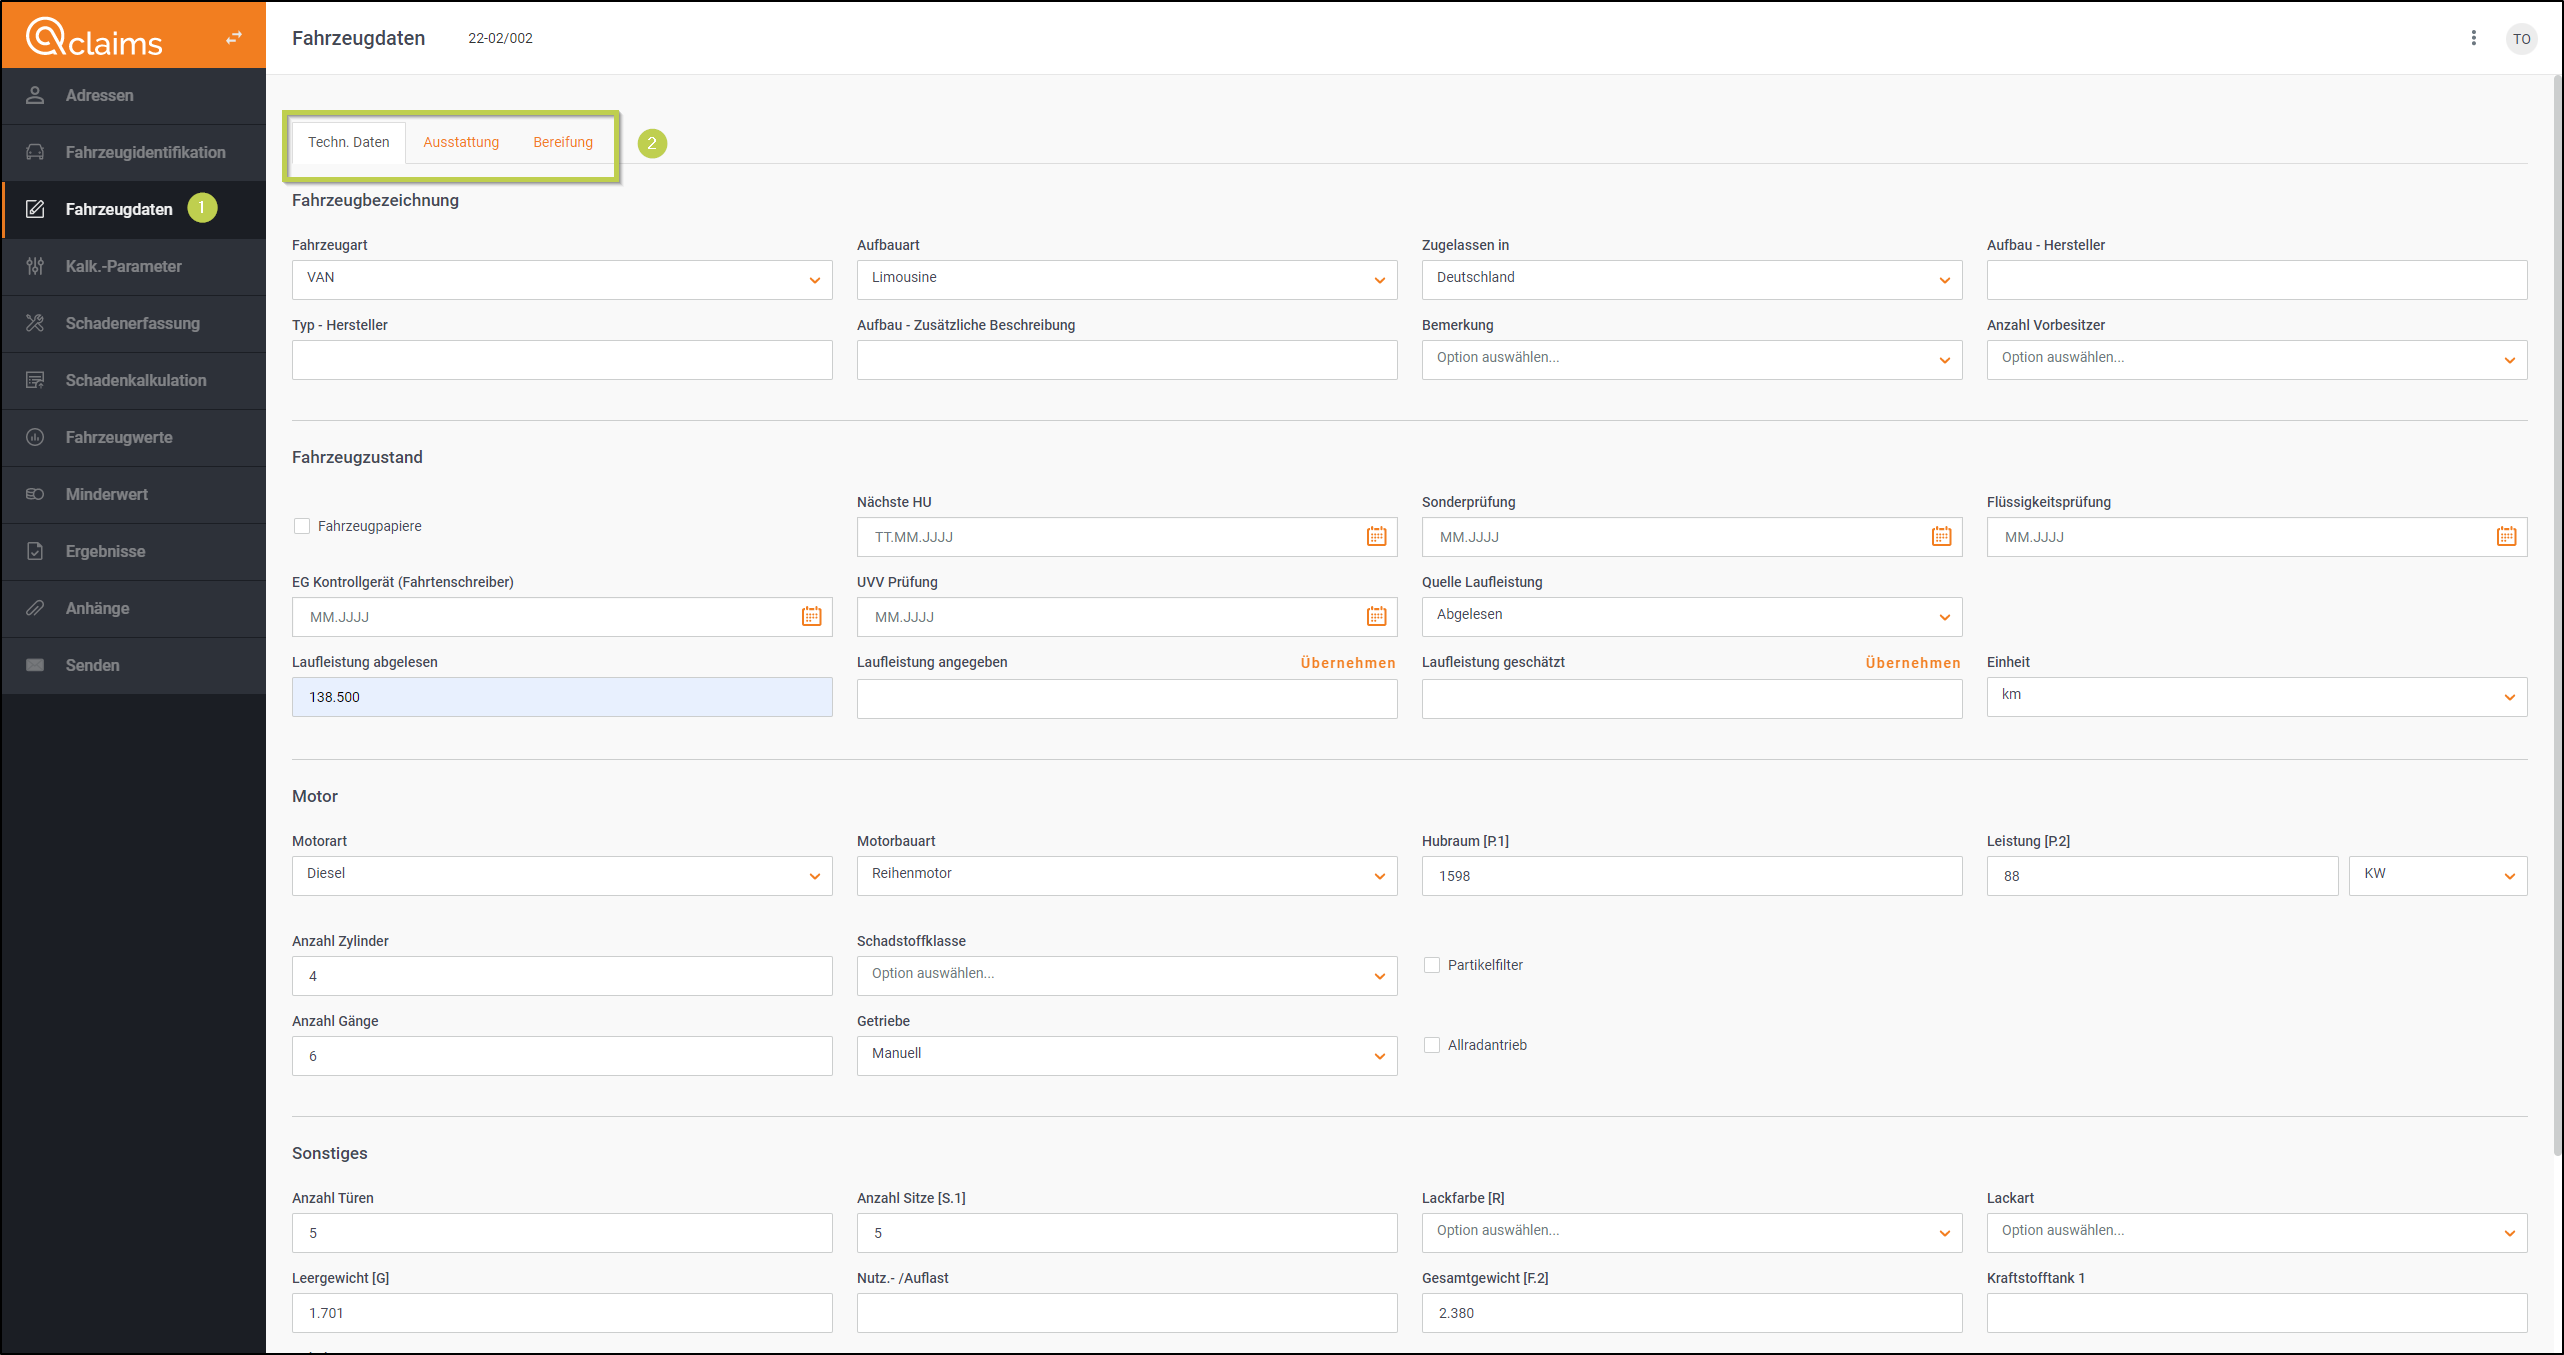2564x1355 pixels.
Task: Enable the Fahrzeugpapiere checkbox
Action: 302,526
